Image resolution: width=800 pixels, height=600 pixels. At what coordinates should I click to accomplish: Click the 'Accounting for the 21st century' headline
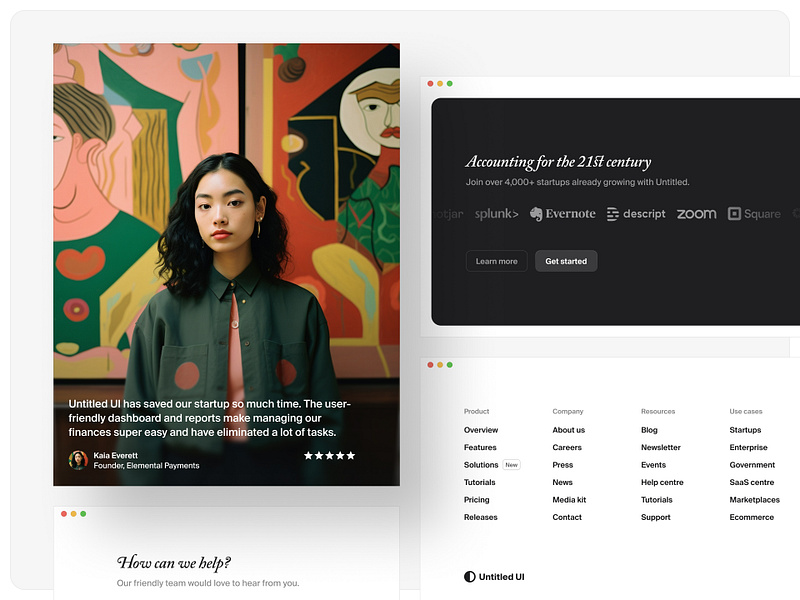pos(558,162)
